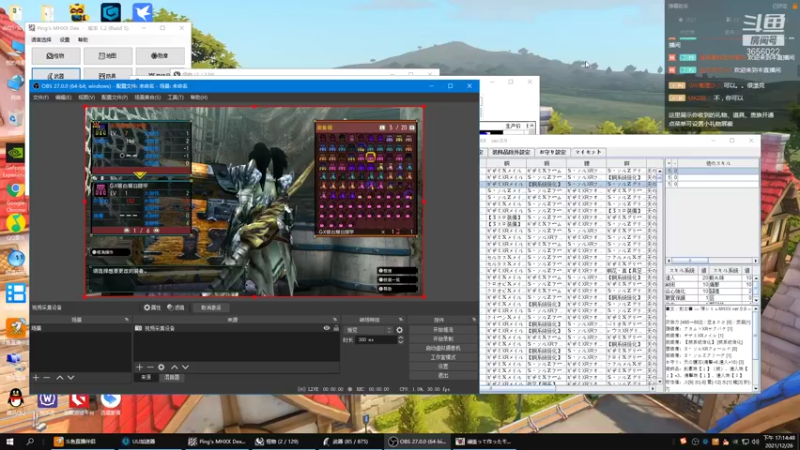Open 帮助 menu in Ping's MHXX Dex
Viewport: 800px width, 450px height.
[x=83, y=40]
